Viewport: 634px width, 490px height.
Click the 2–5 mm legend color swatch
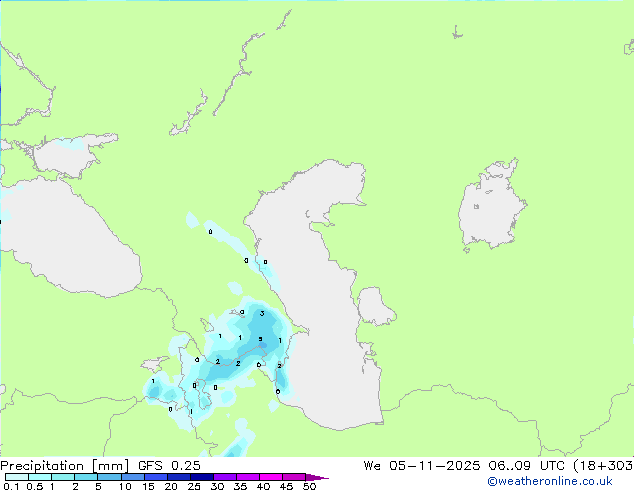tap(86, 477)
